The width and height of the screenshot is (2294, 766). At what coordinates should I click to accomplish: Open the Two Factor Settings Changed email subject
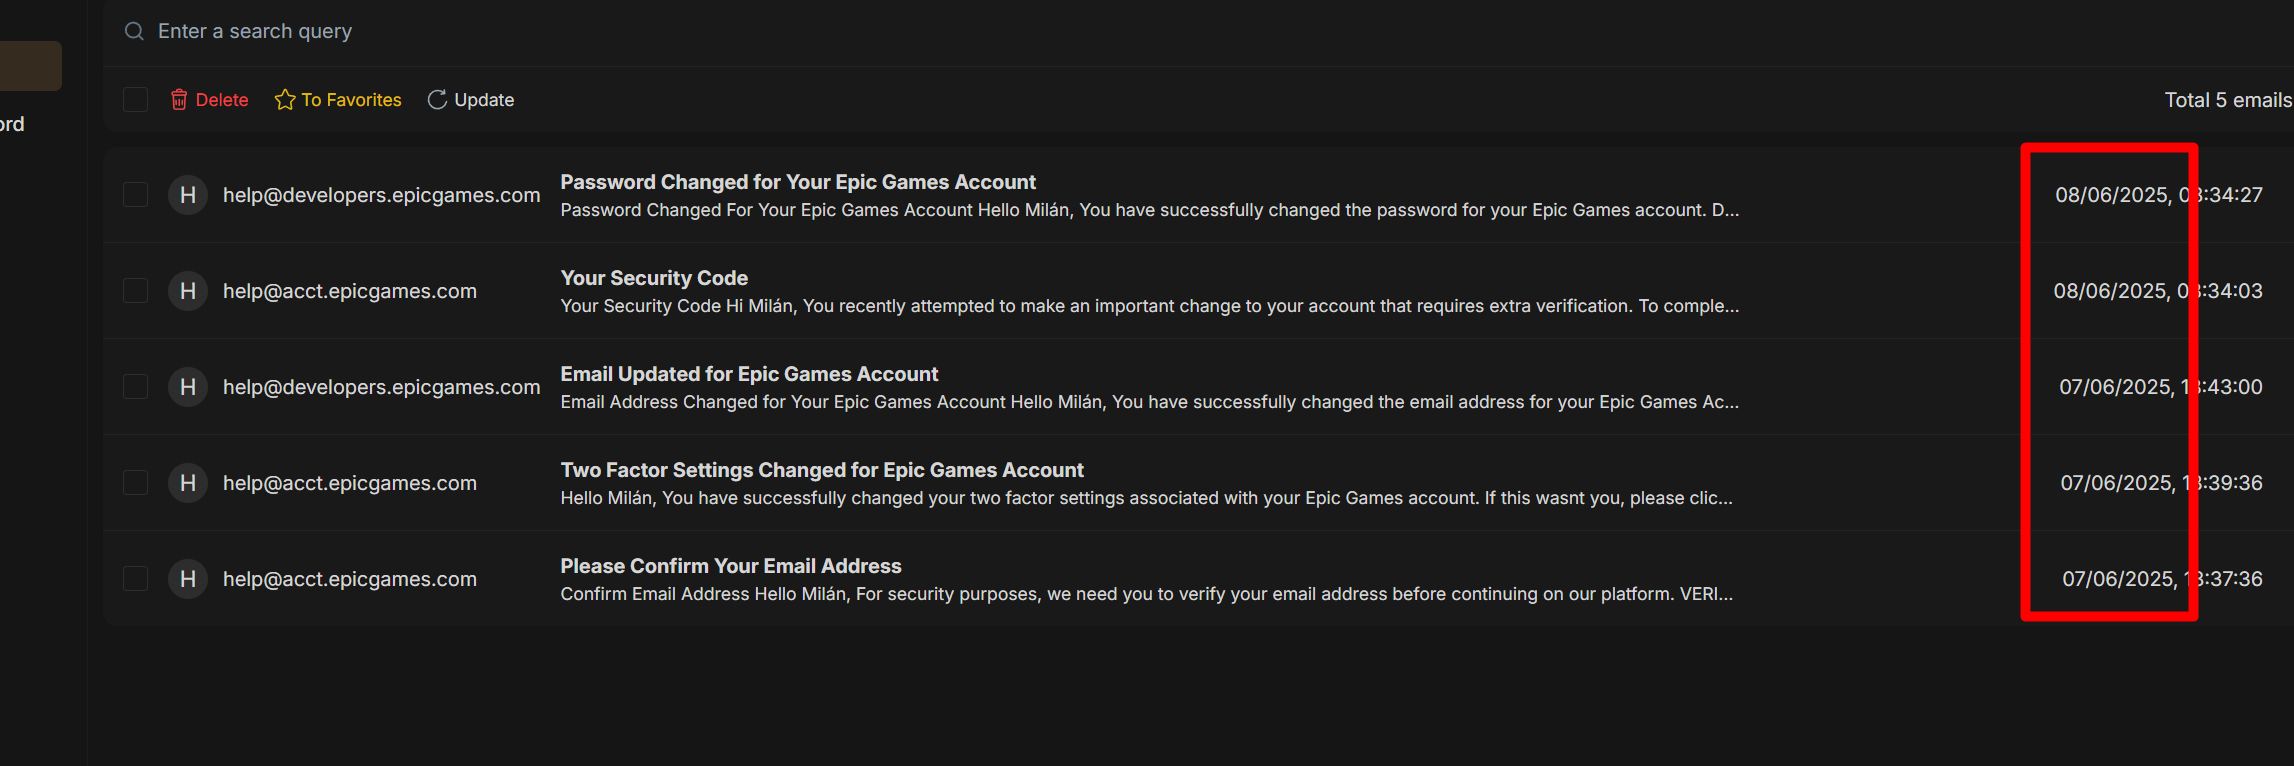click(x=822, y=470)
